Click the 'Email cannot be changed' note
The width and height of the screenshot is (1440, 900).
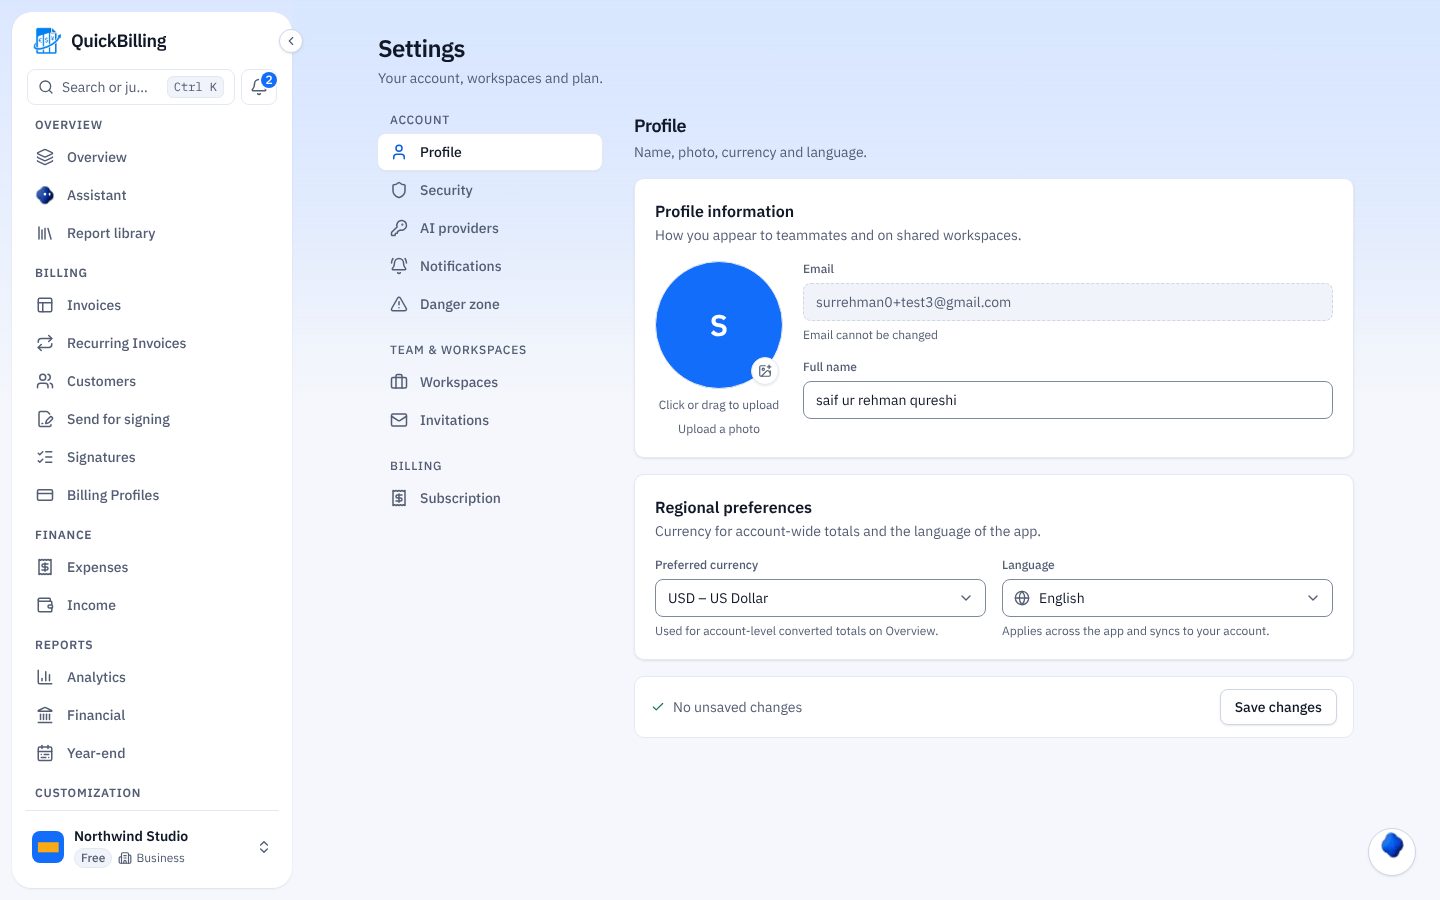(870, 335)
